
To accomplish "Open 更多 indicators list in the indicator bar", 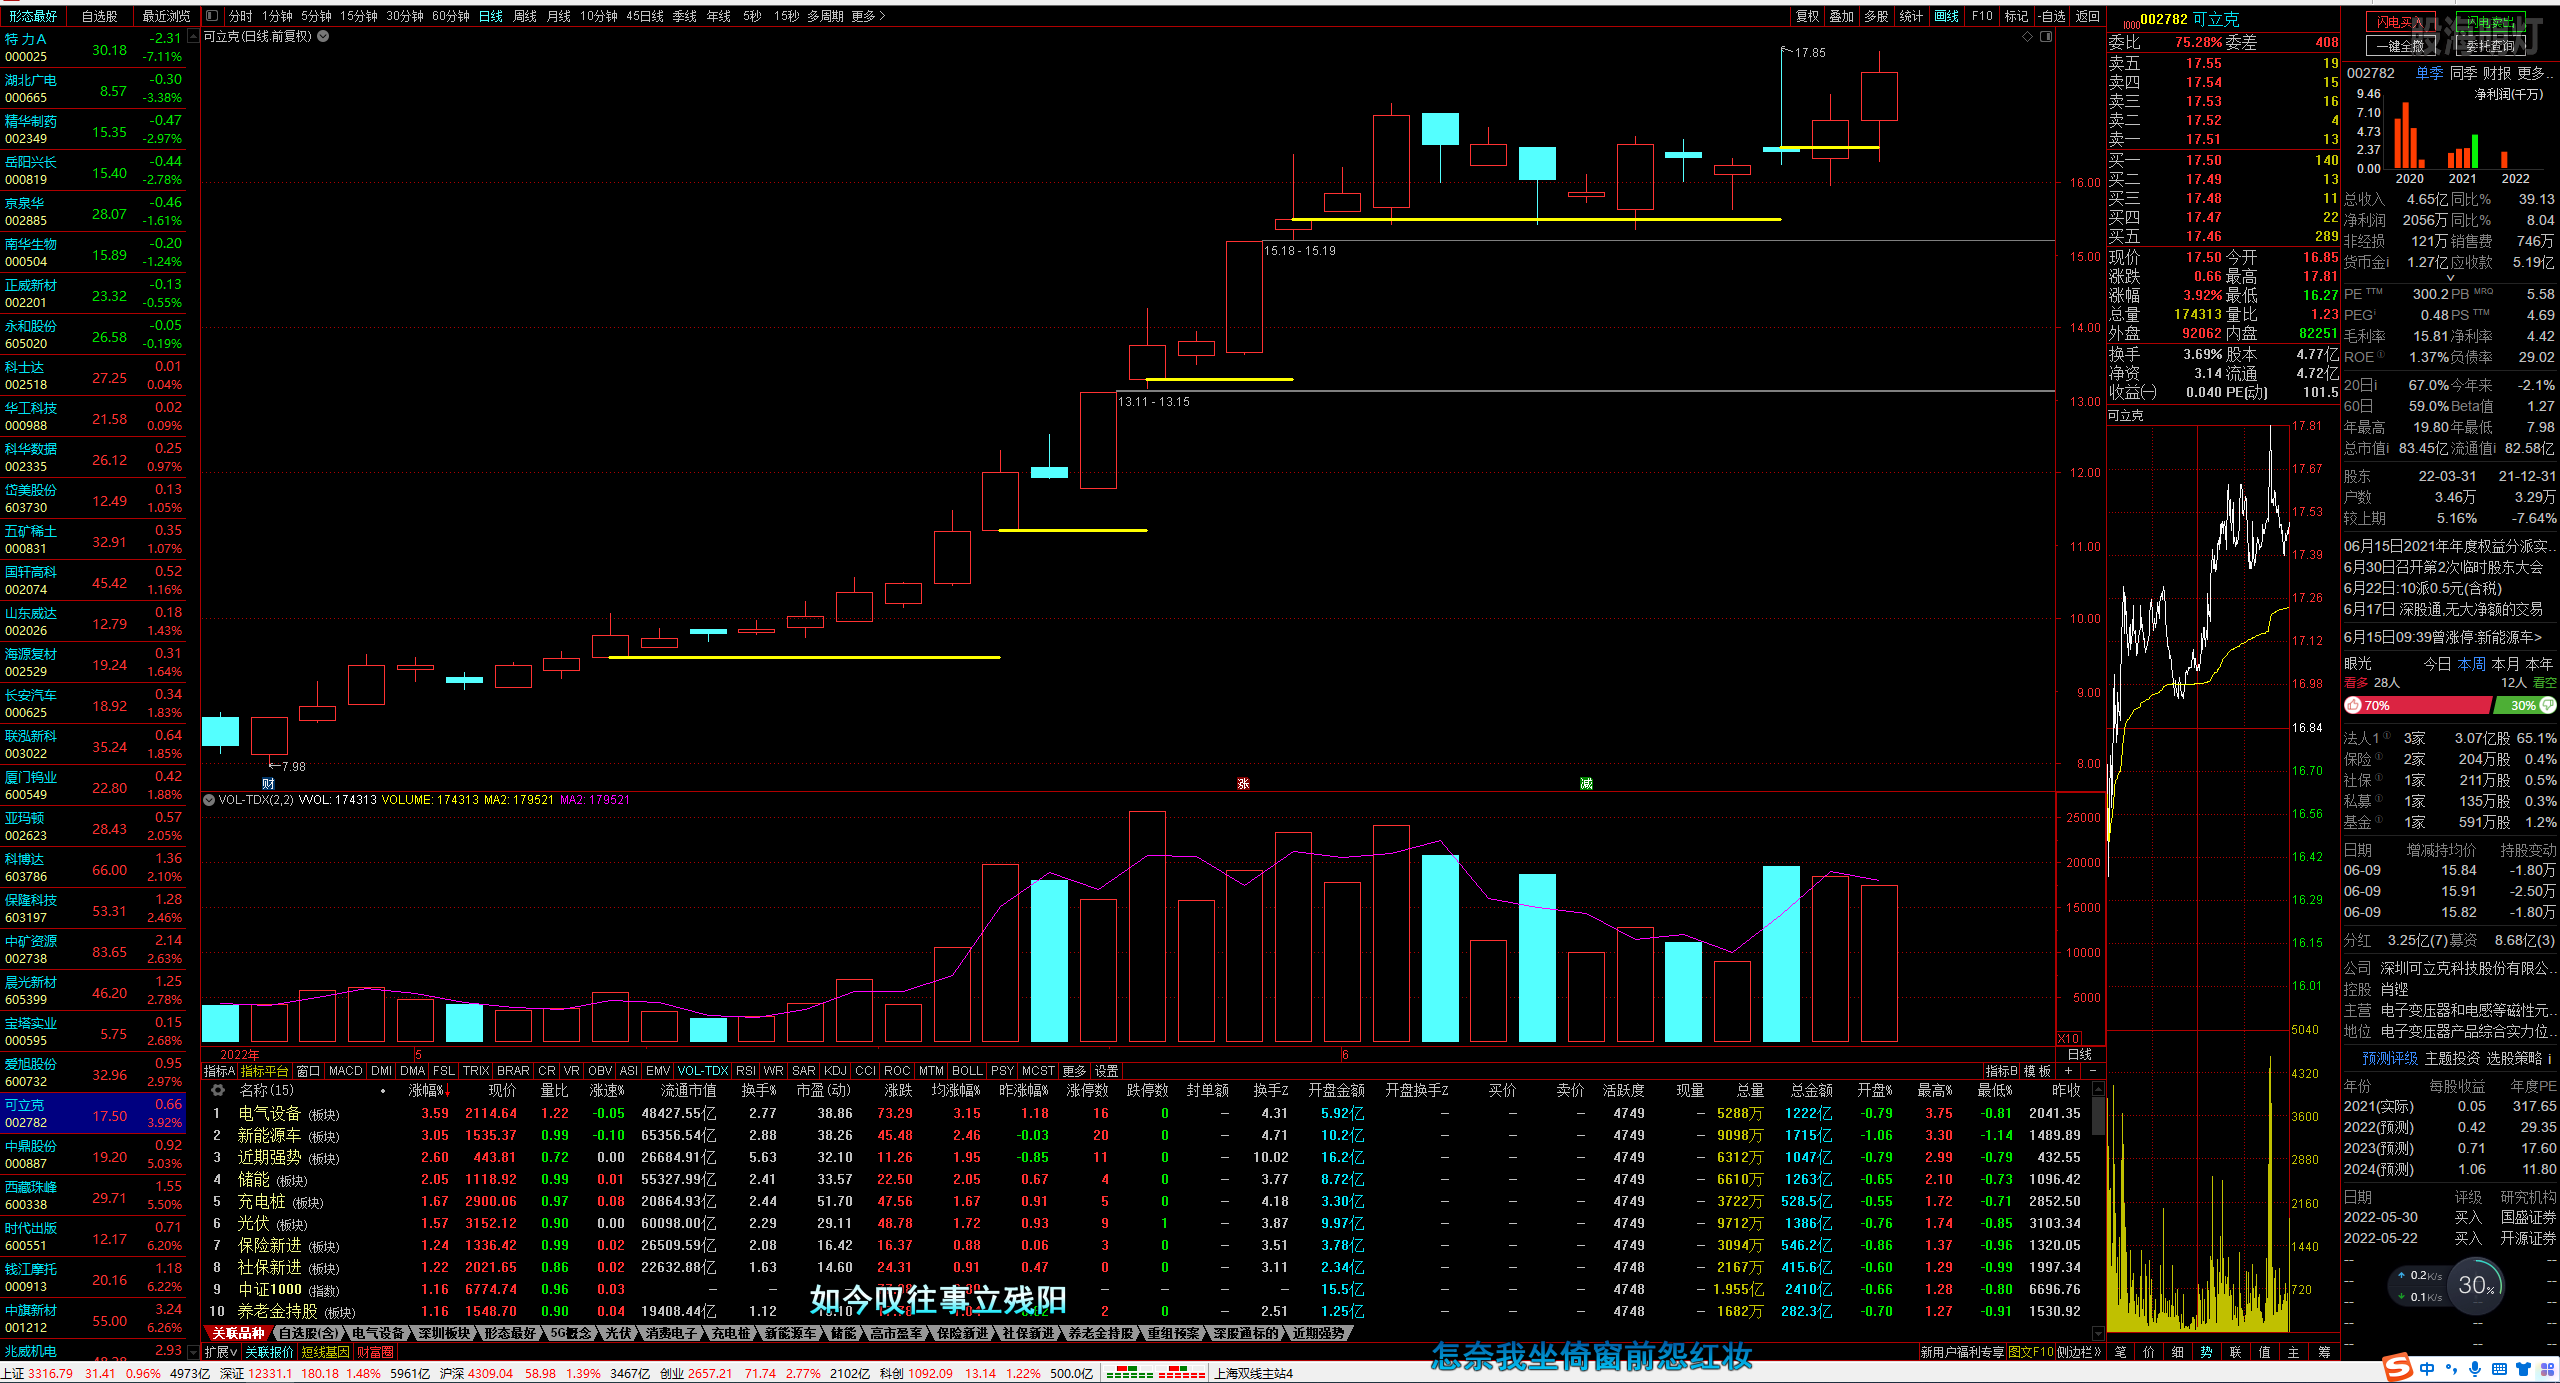I will pos(1074,1070).
